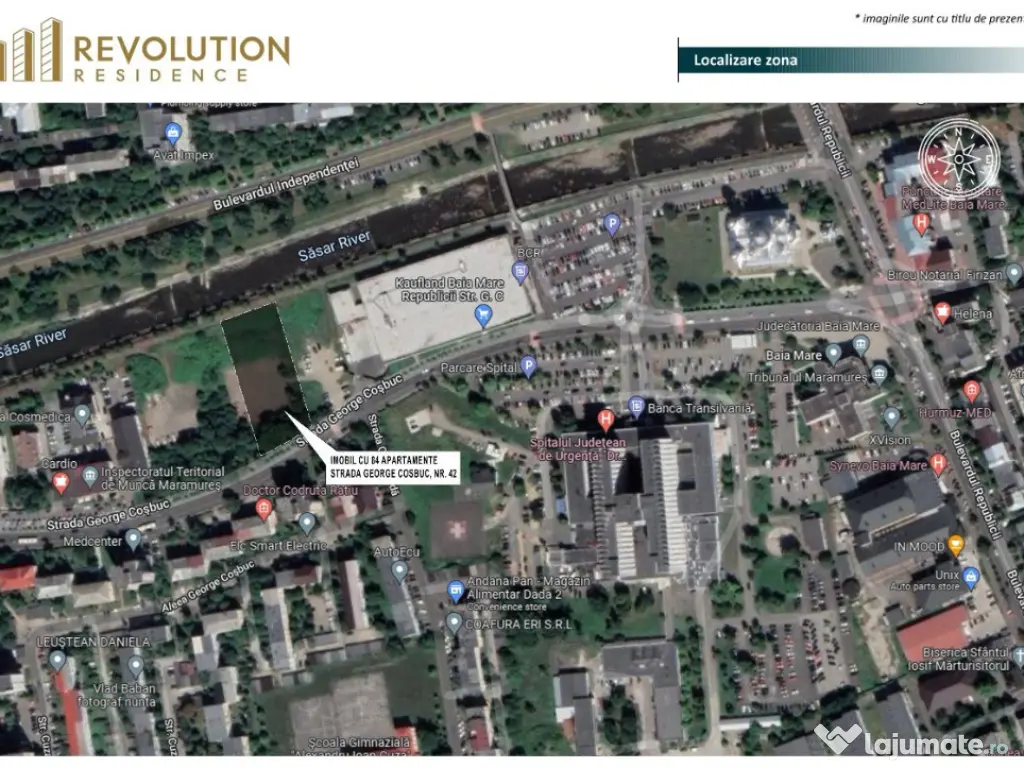This screenshot has height=768, width=1024.
Task: Open the Banca Transilvania bank marker
Action: [636, 405]
